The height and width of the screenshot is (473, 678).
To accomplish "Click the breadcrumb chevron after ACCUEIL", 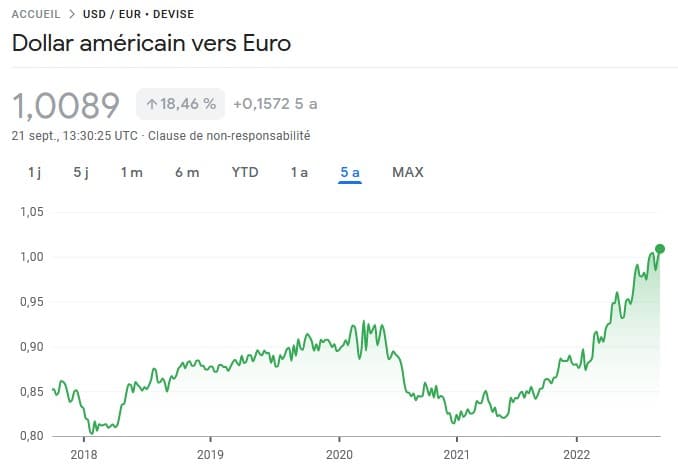I will point(72,14).
